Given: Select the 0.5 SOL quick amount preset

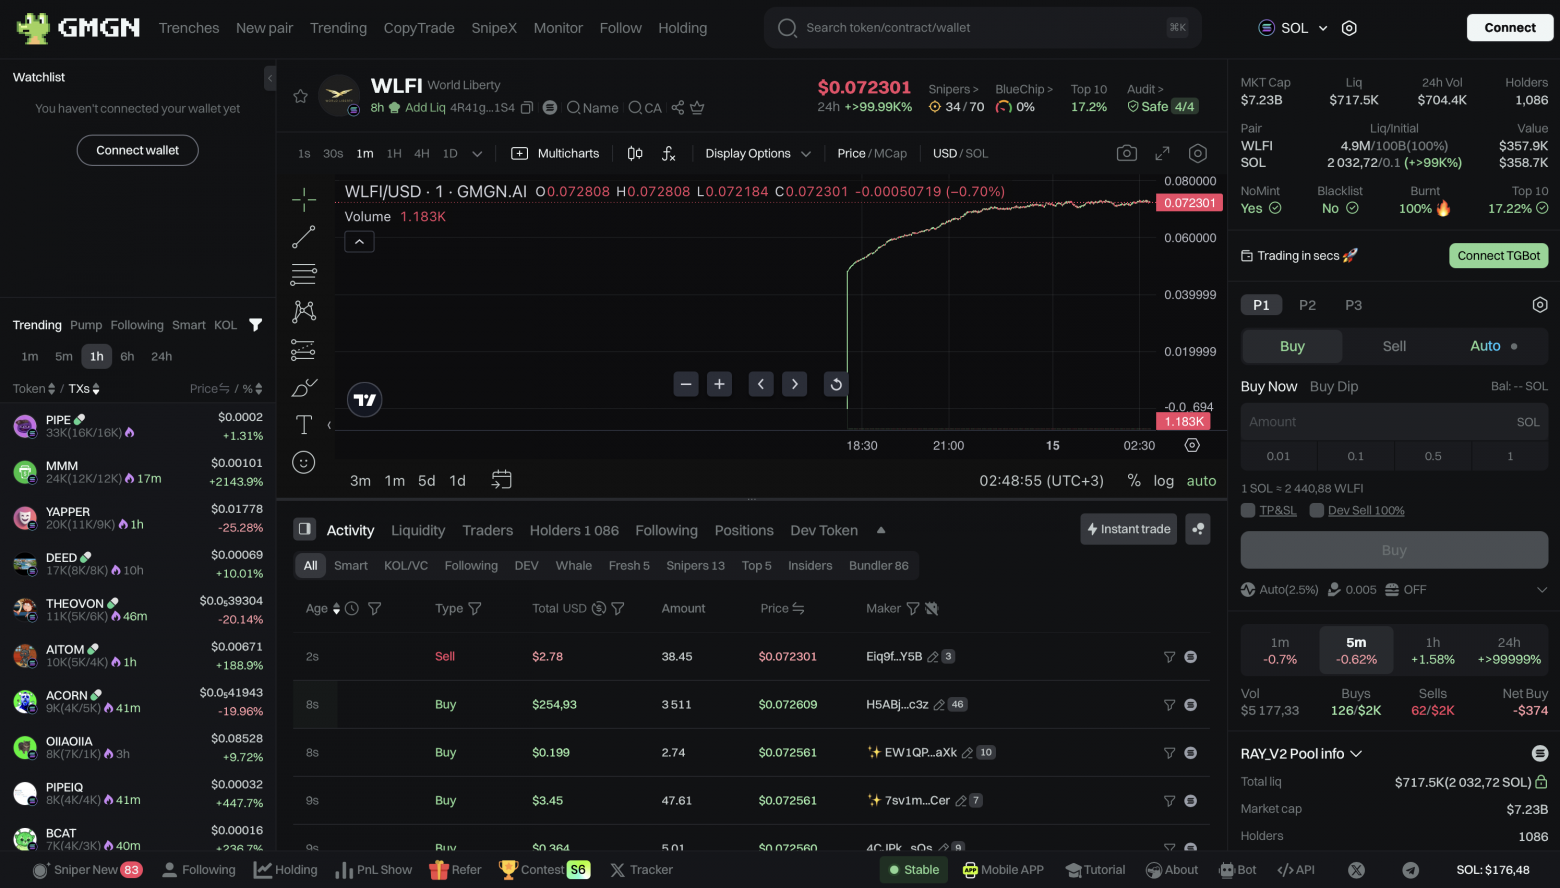Looking at the screenshot, I should point(1432,456).
